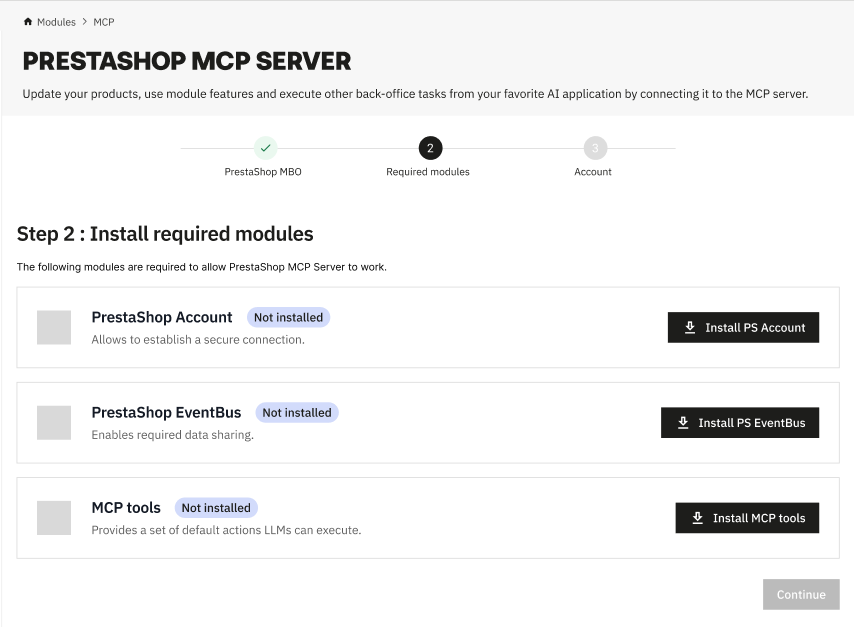854x627 pixels.
Task: Click the PrestaShop EventBus module title
Action: click(166, 412)
